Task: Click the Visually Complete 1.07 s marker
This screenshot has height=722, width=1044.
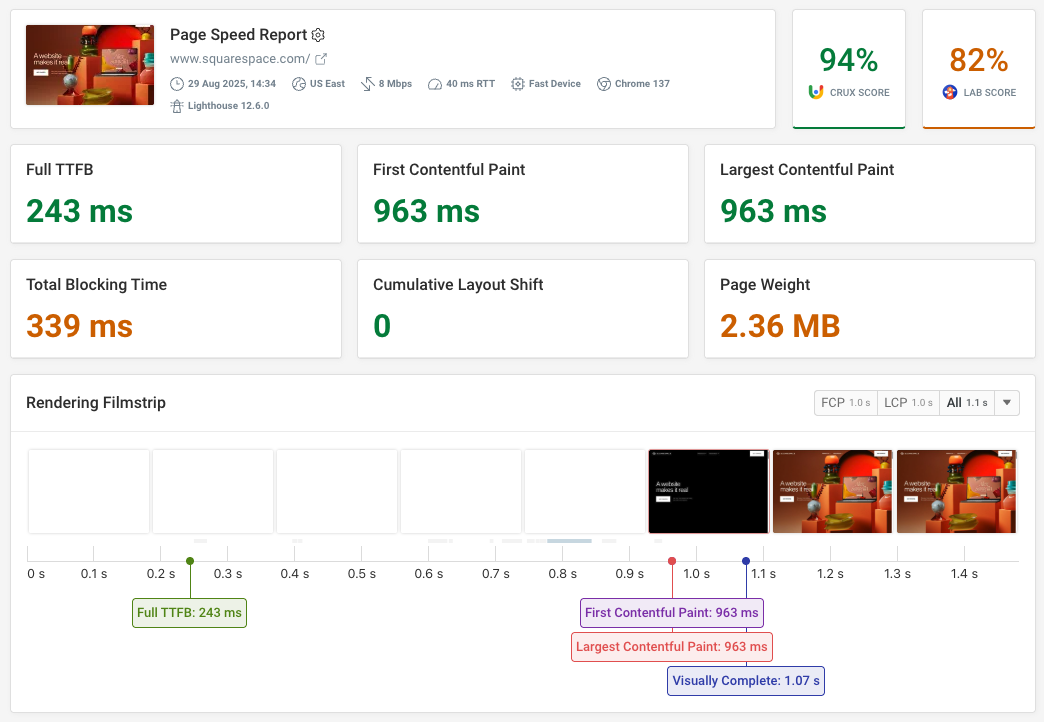Action: (x=745, y=680)
